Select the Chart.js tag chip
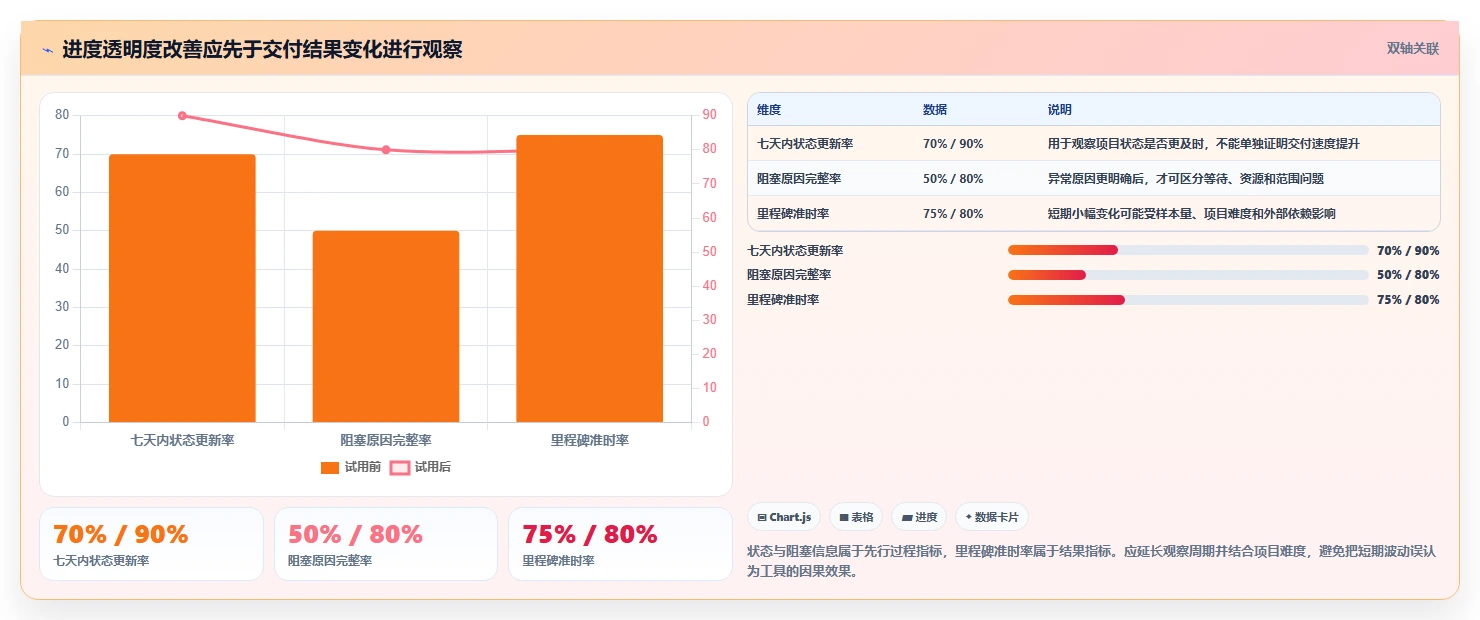This screenshot has height=620, width=1480. [x=784, y=517]
